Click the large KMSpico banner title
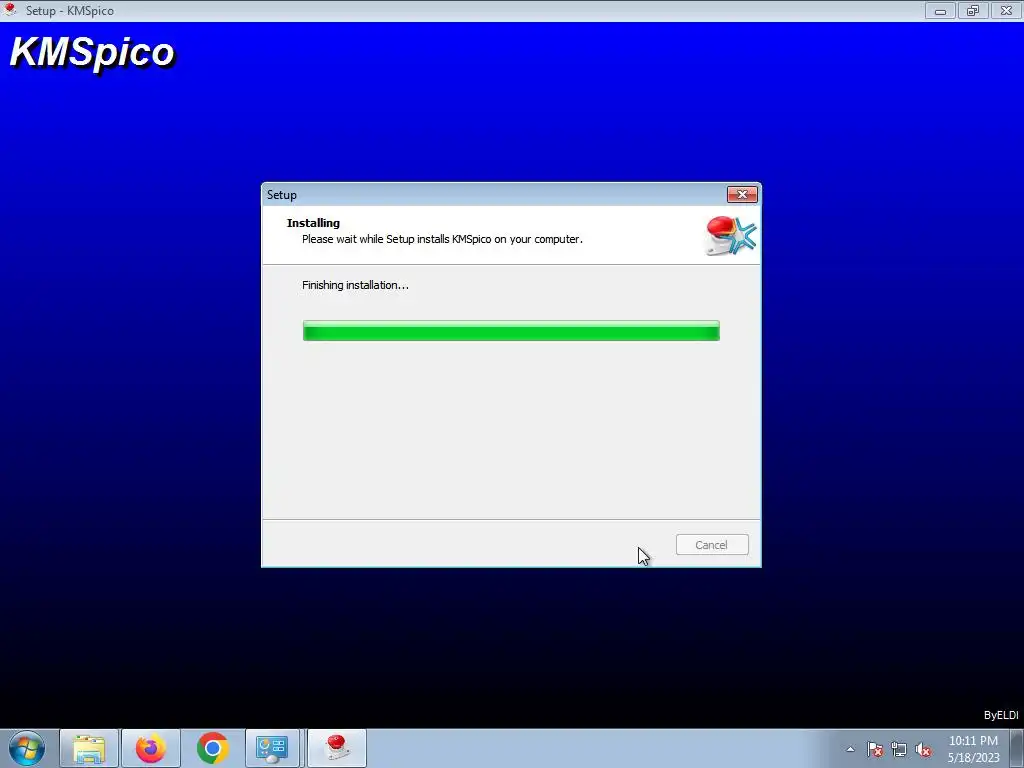The height and width of the screenshot is (768, 1024). coord(92,52)
